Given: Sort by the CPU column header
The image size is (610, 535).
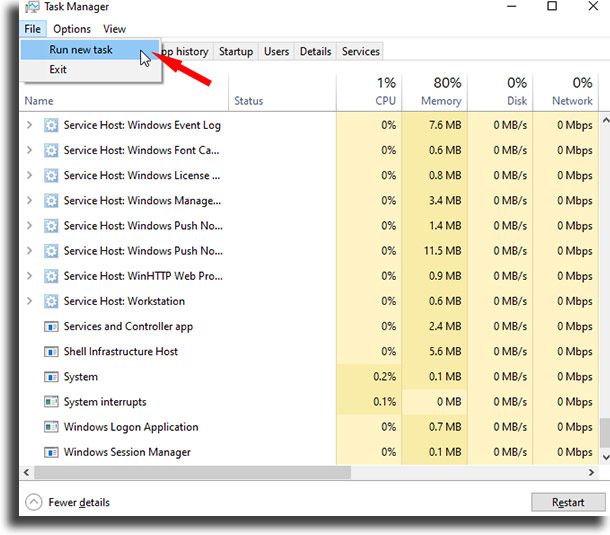Looking at the screenshot, I should point(369,93).
